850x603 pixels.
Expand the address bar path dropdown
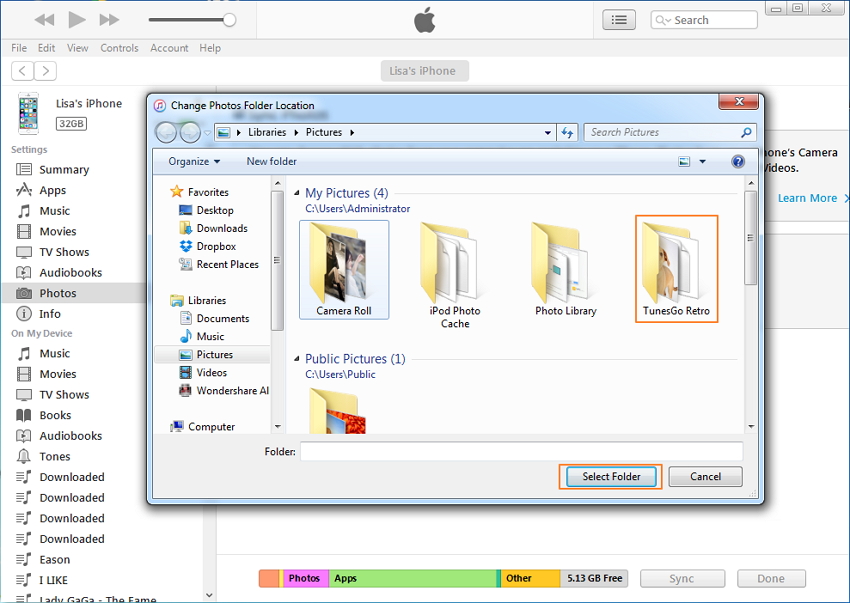click(x=548, y=132)
